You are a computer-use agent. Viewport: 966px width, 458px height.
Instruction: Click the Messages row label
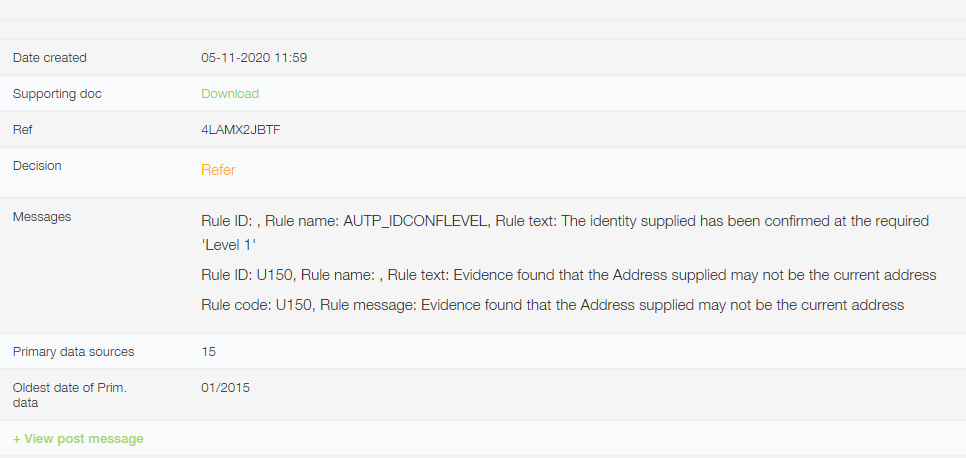tap(42, 217)
